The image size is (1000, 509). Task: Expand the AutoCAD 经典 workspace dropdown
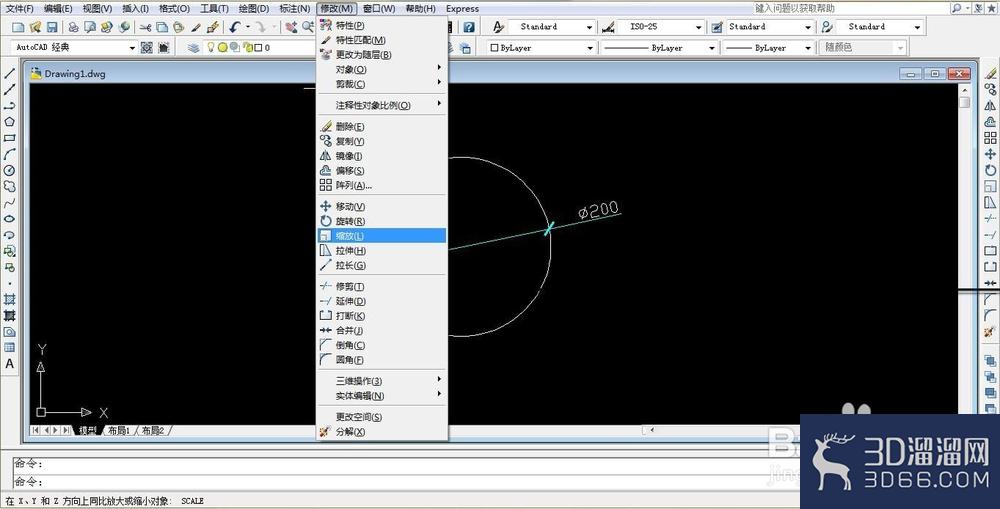(132, 47)
